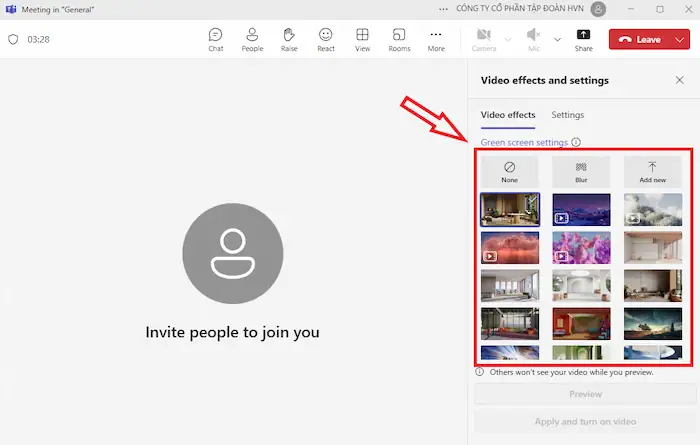Turn on the Camera

click(x=483, y=39)
